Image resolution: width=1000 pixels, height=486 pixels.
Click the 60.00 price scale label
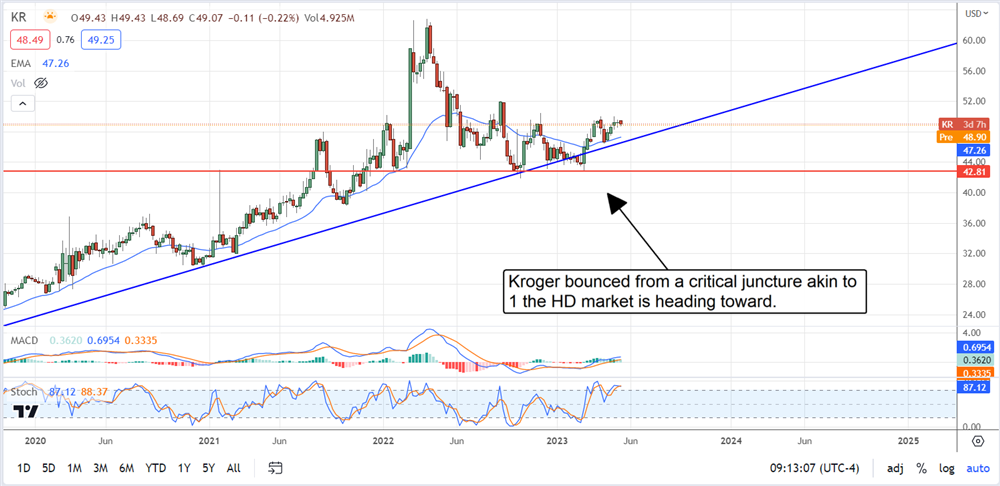[x=976, y=40]
